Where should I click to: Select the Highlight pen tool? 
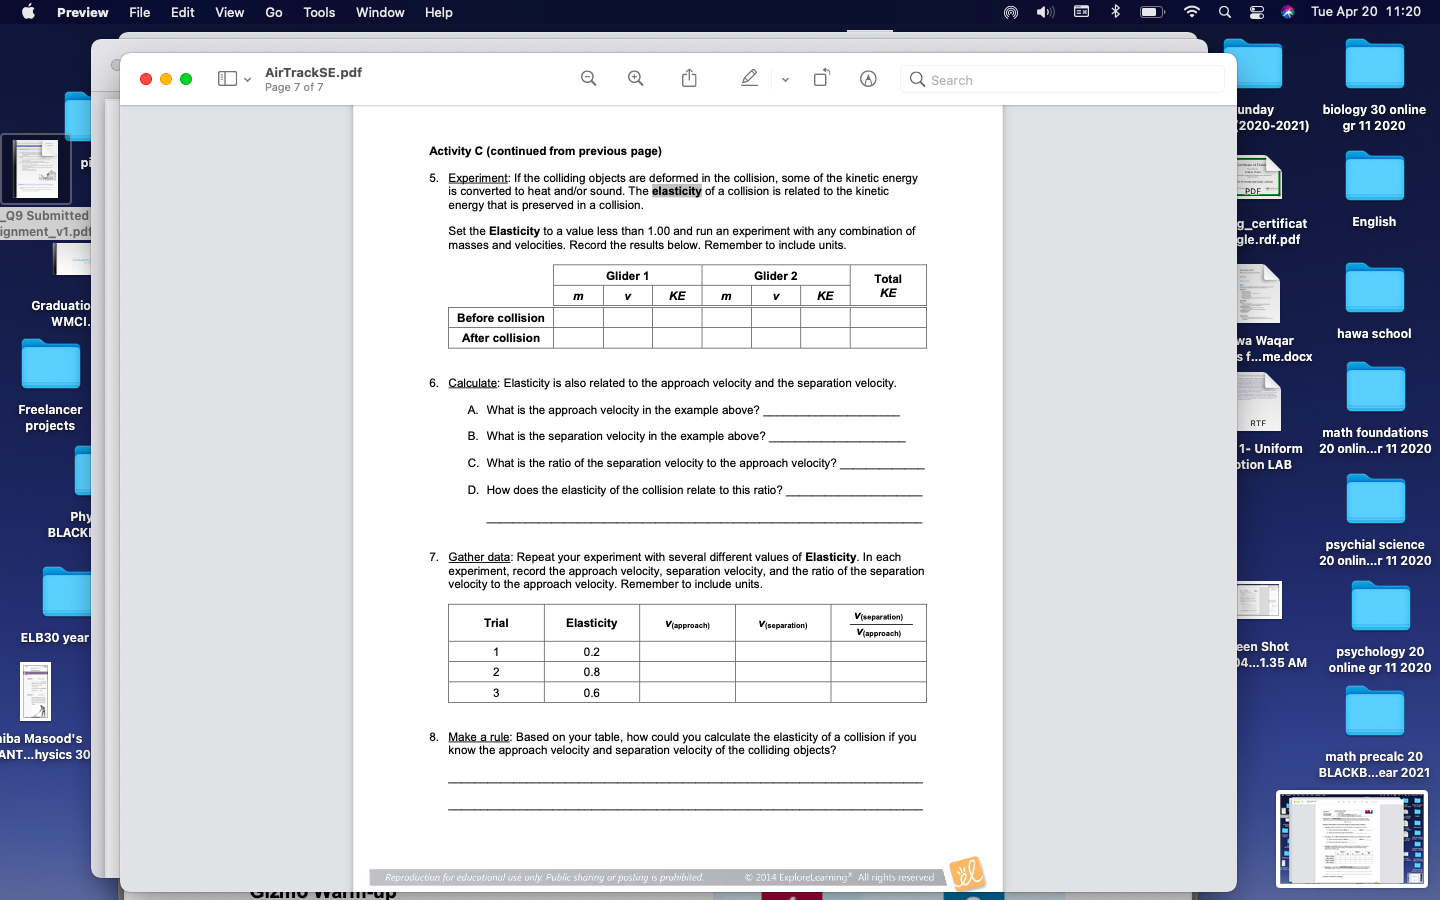[x=749, y=78]
